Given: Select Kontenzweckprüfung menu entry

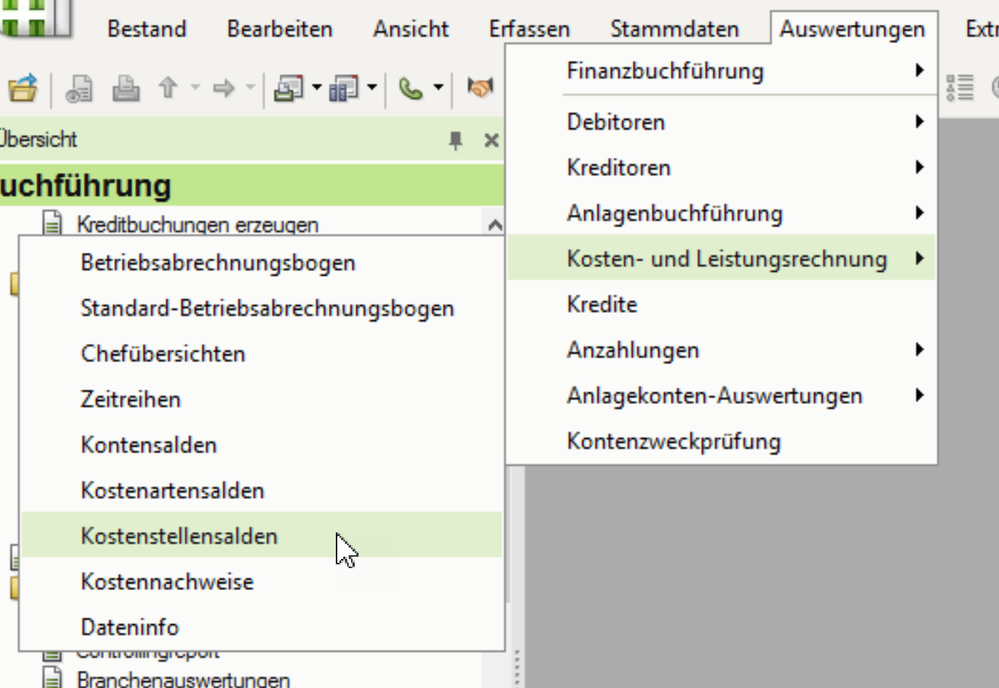Looking at the screenshot, I should 673,441.
